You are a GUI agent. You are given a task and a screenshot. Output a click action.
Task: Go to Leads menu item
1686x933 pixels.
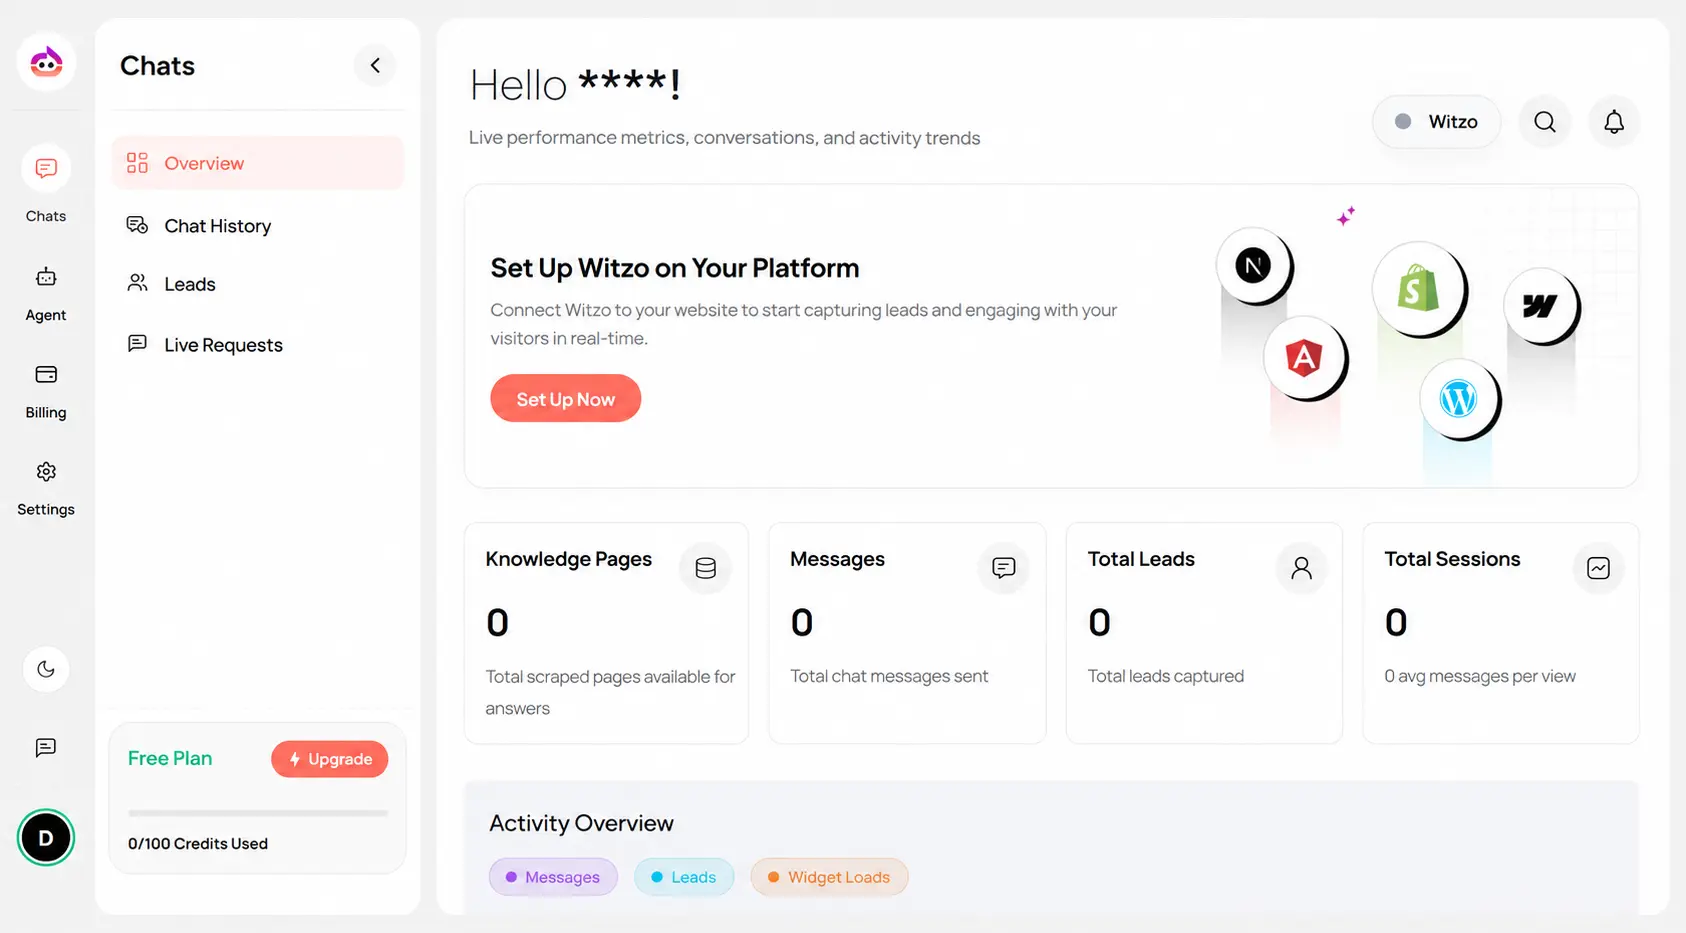[258, 284]
